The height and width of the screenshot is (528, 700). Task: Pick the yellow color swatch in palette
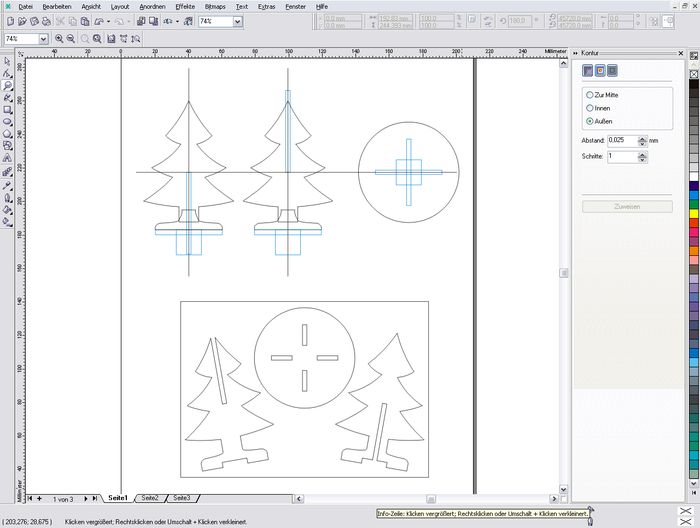(x=694, y=212)
